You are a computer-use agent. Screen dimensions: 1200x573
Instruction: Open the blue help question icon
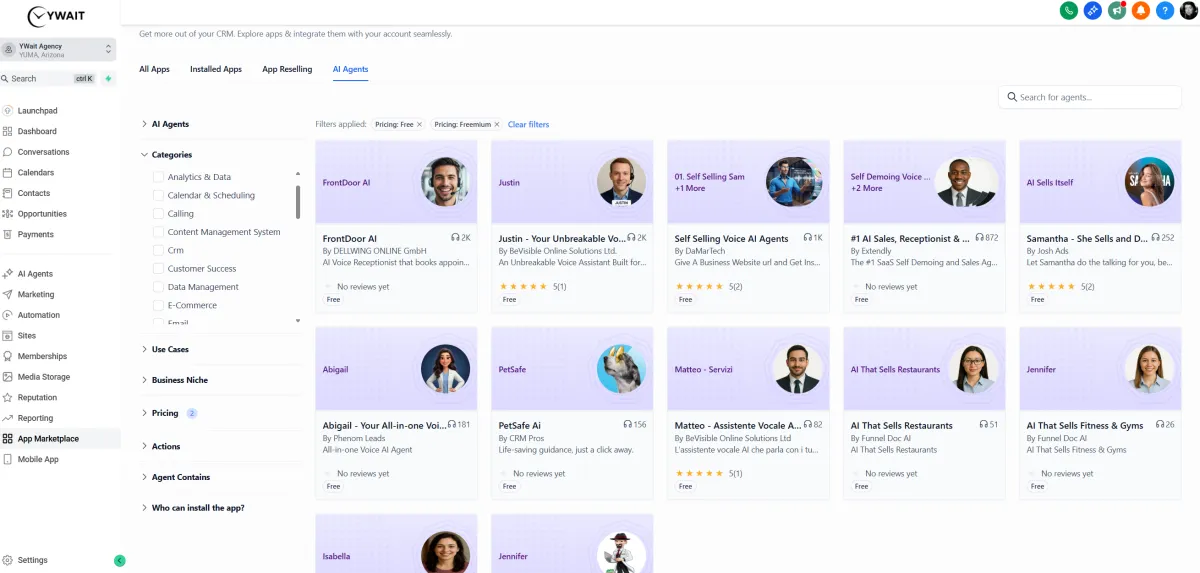point(1164,10)
